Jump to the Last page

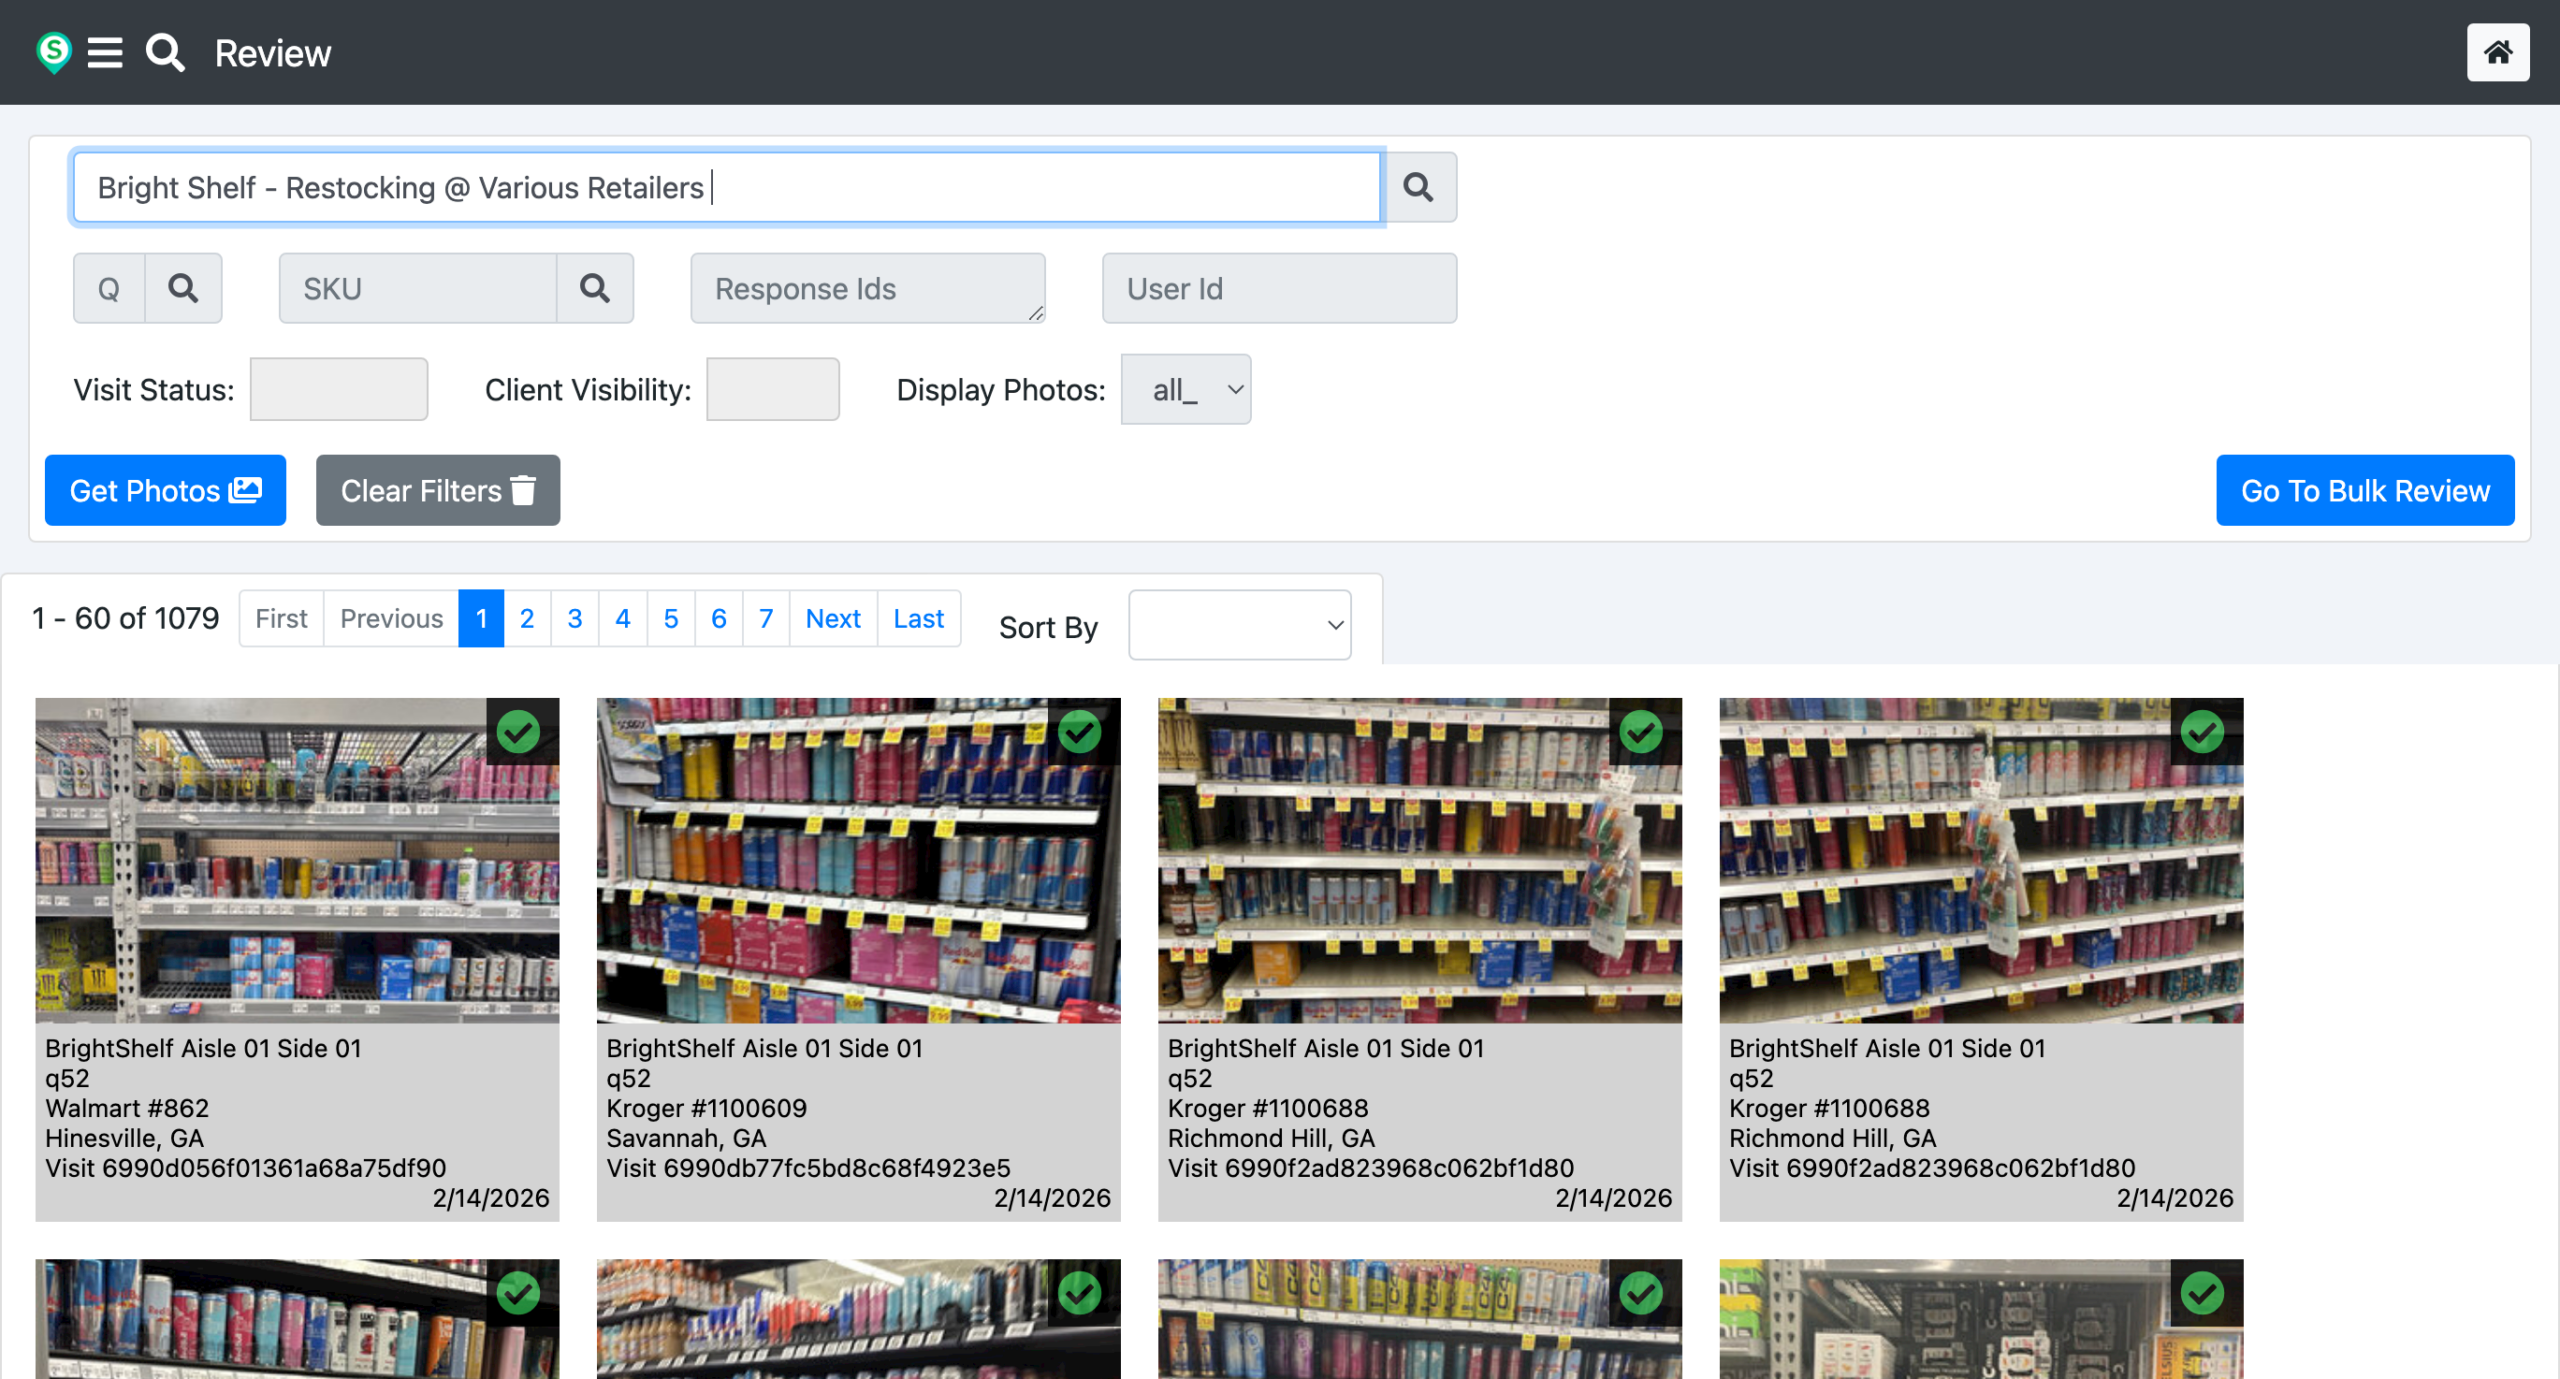tap(919, 618)
